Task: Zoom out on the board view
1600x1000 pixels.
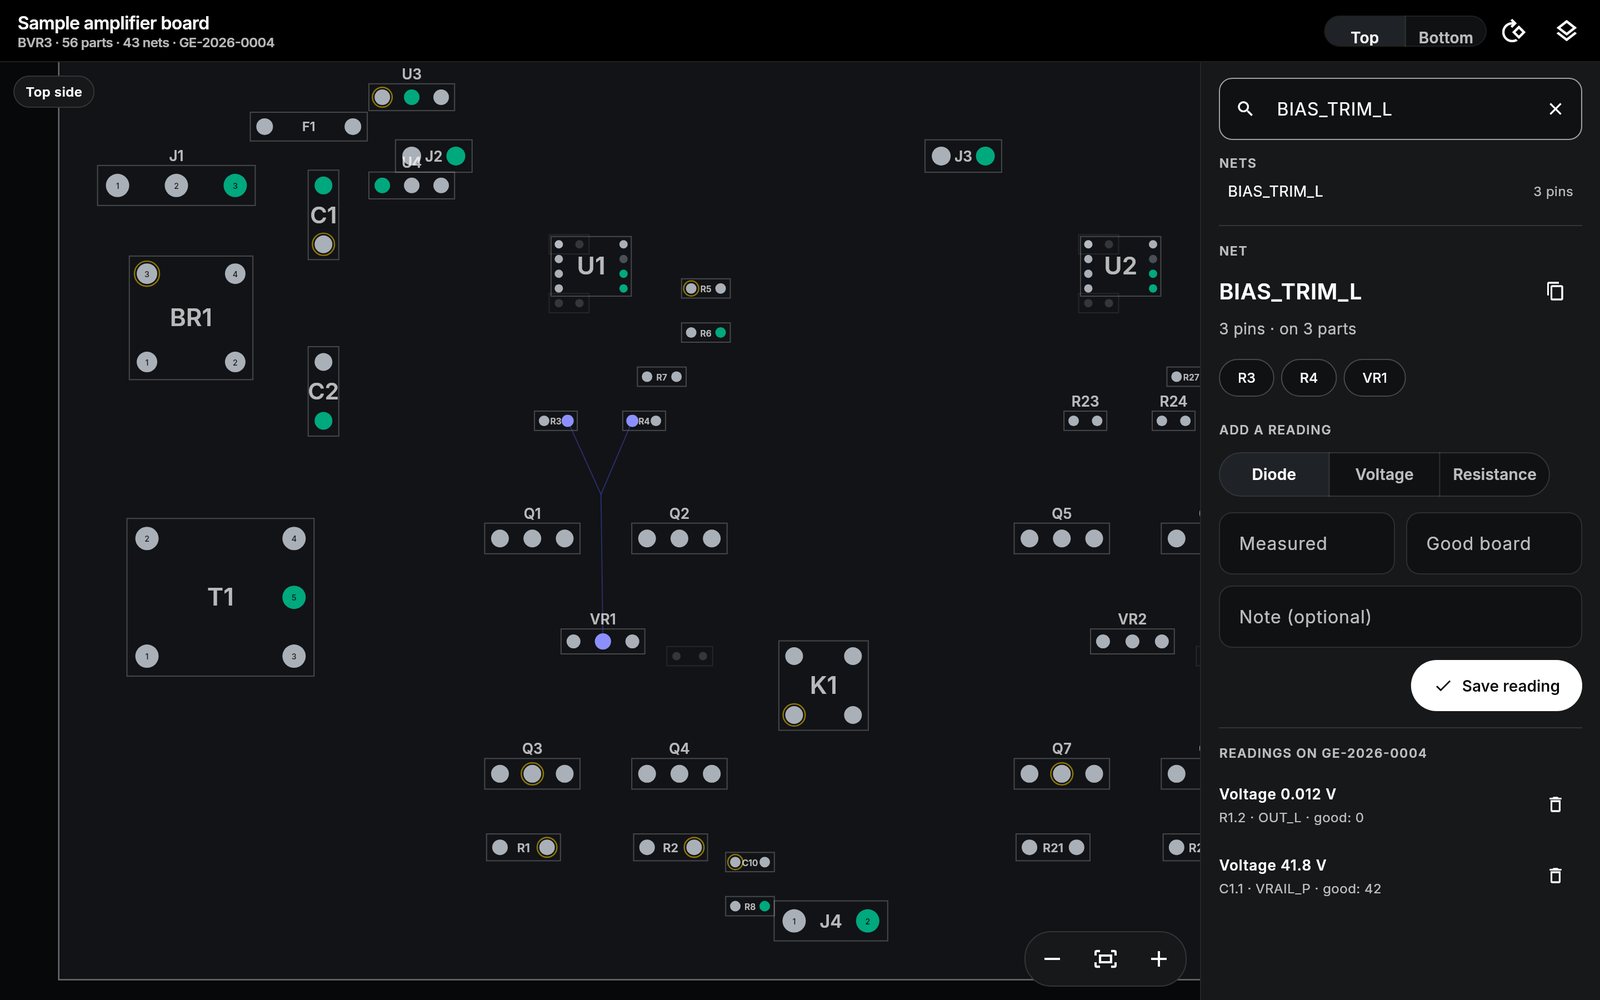Action: pos(1052,959)
